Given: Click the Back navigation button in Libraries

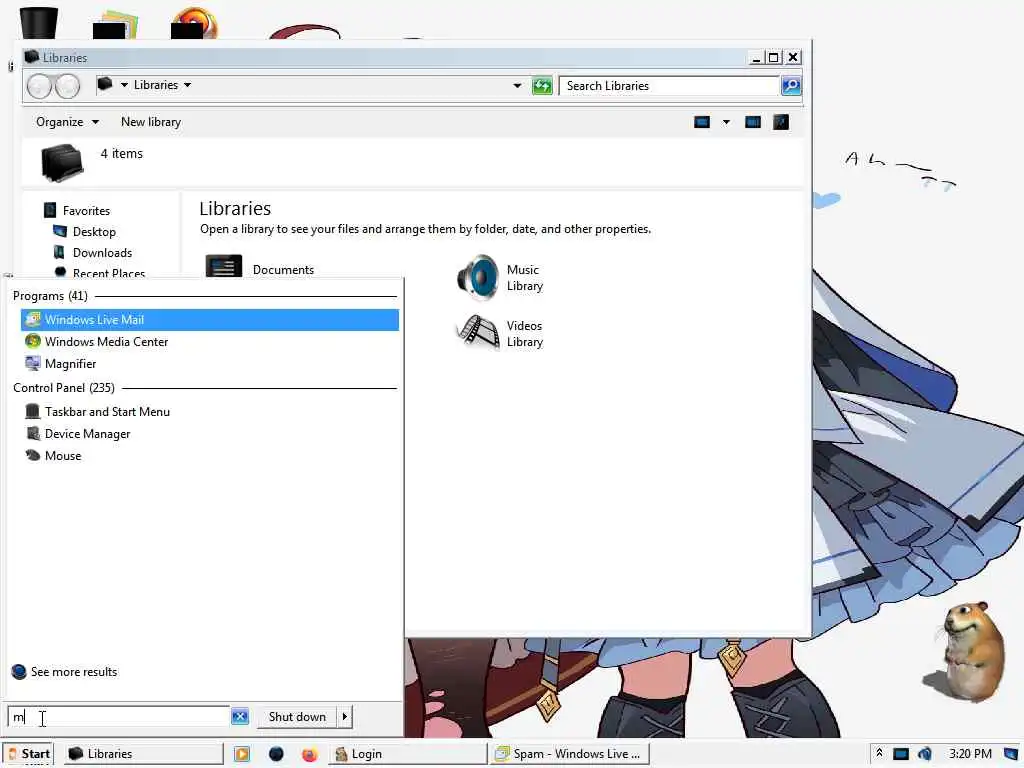Looking at the screenshot, I should 40,86.
